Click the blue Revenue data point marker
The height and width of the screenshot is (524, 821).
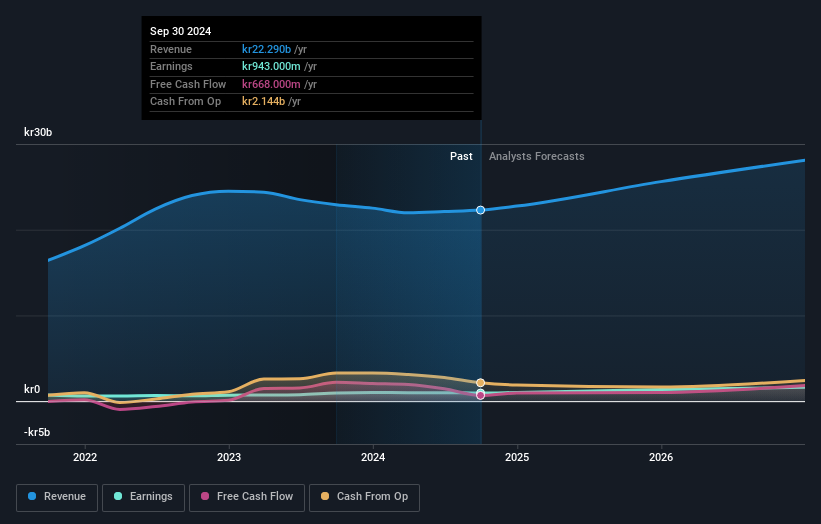[x=480, y=210]
